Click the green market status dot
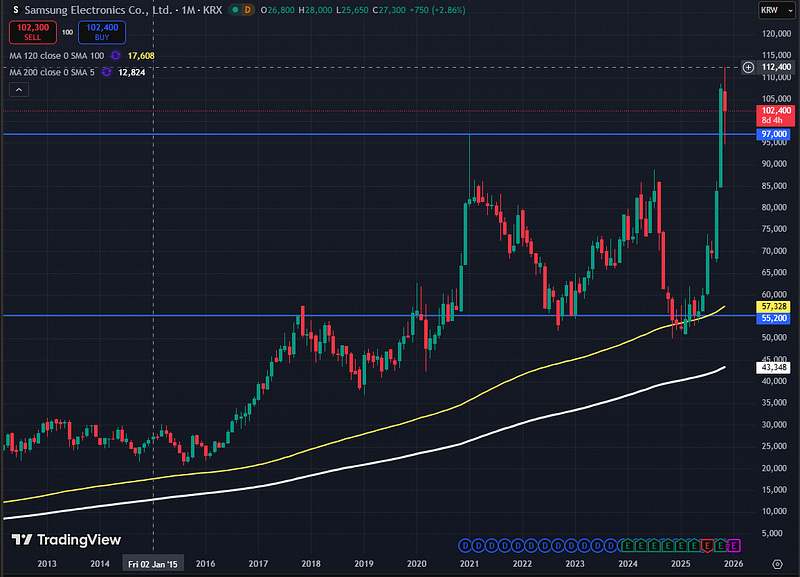 pyautogui.click(x=235, y=10)
